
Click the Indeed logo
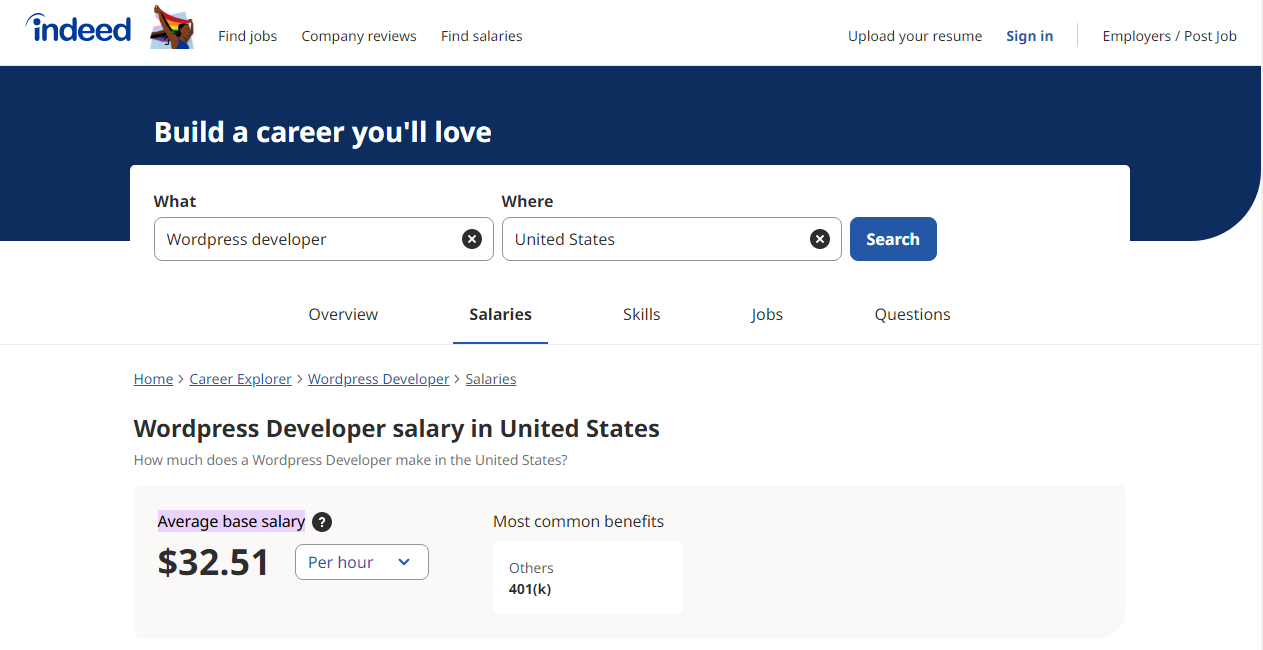[x=79, y=28]
